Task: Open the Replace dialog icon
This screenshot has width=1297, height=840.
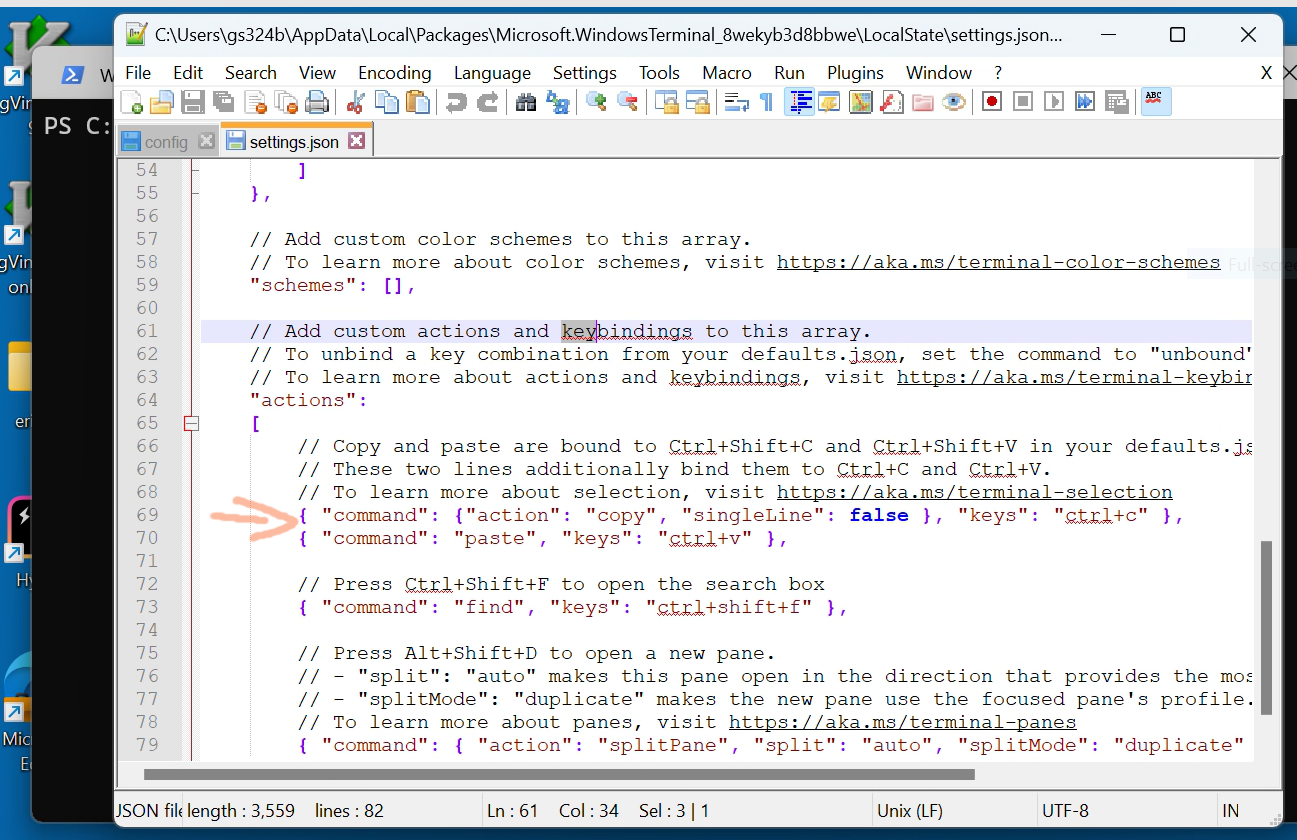Action: [558, 102]
